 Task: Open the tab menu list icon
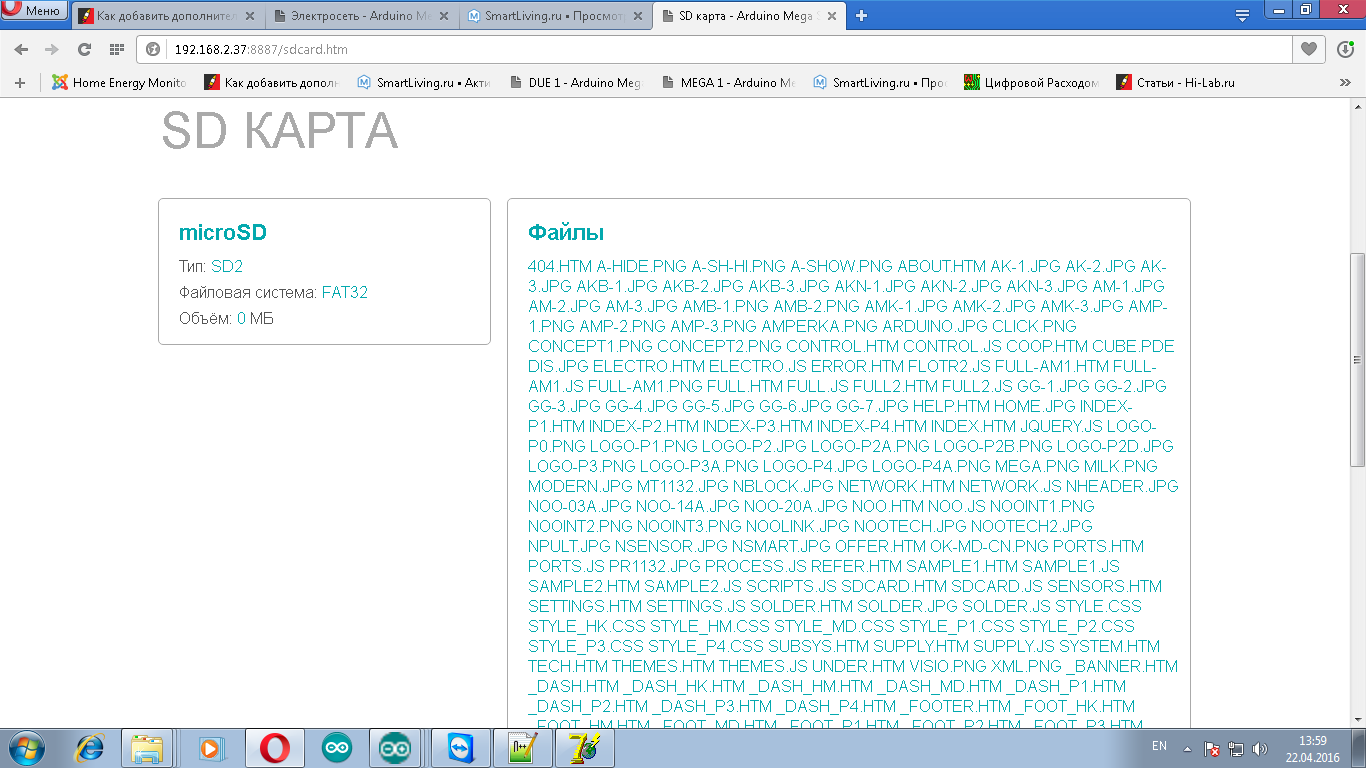click(x=1242, y=16)
